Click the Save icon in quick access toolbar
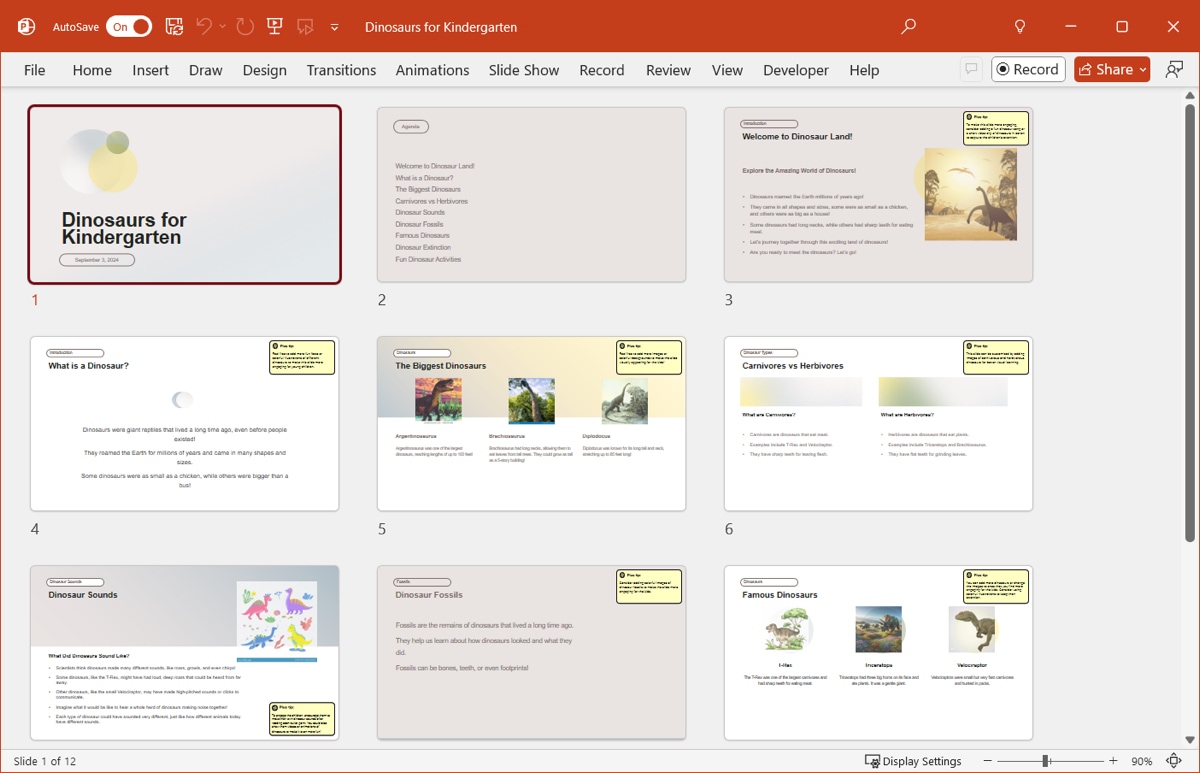This screenshot has width=1200, height=773. coord(174,27)
